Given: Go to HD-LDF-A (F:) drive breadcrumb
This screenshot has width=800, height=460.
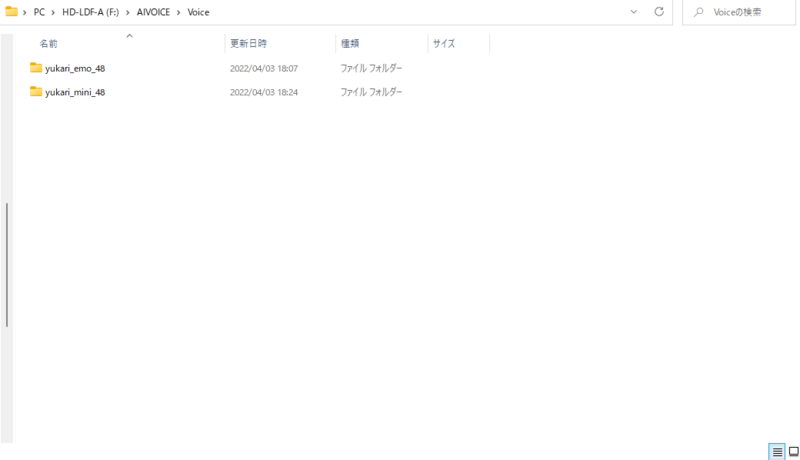Looking at the screenshot, I should (90, 12).
